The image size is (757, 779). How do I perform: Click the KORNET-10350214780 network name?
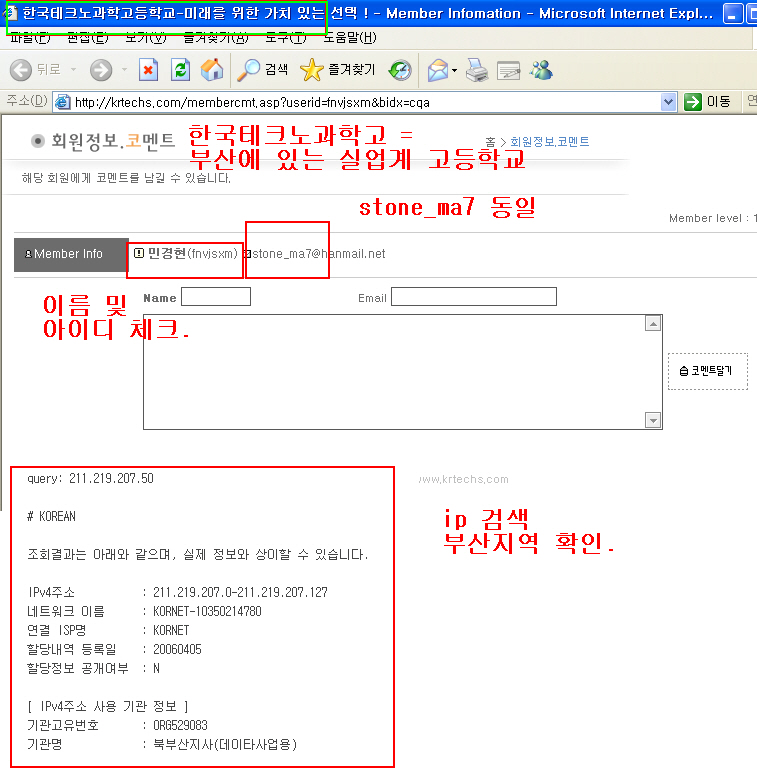[207, 611]
